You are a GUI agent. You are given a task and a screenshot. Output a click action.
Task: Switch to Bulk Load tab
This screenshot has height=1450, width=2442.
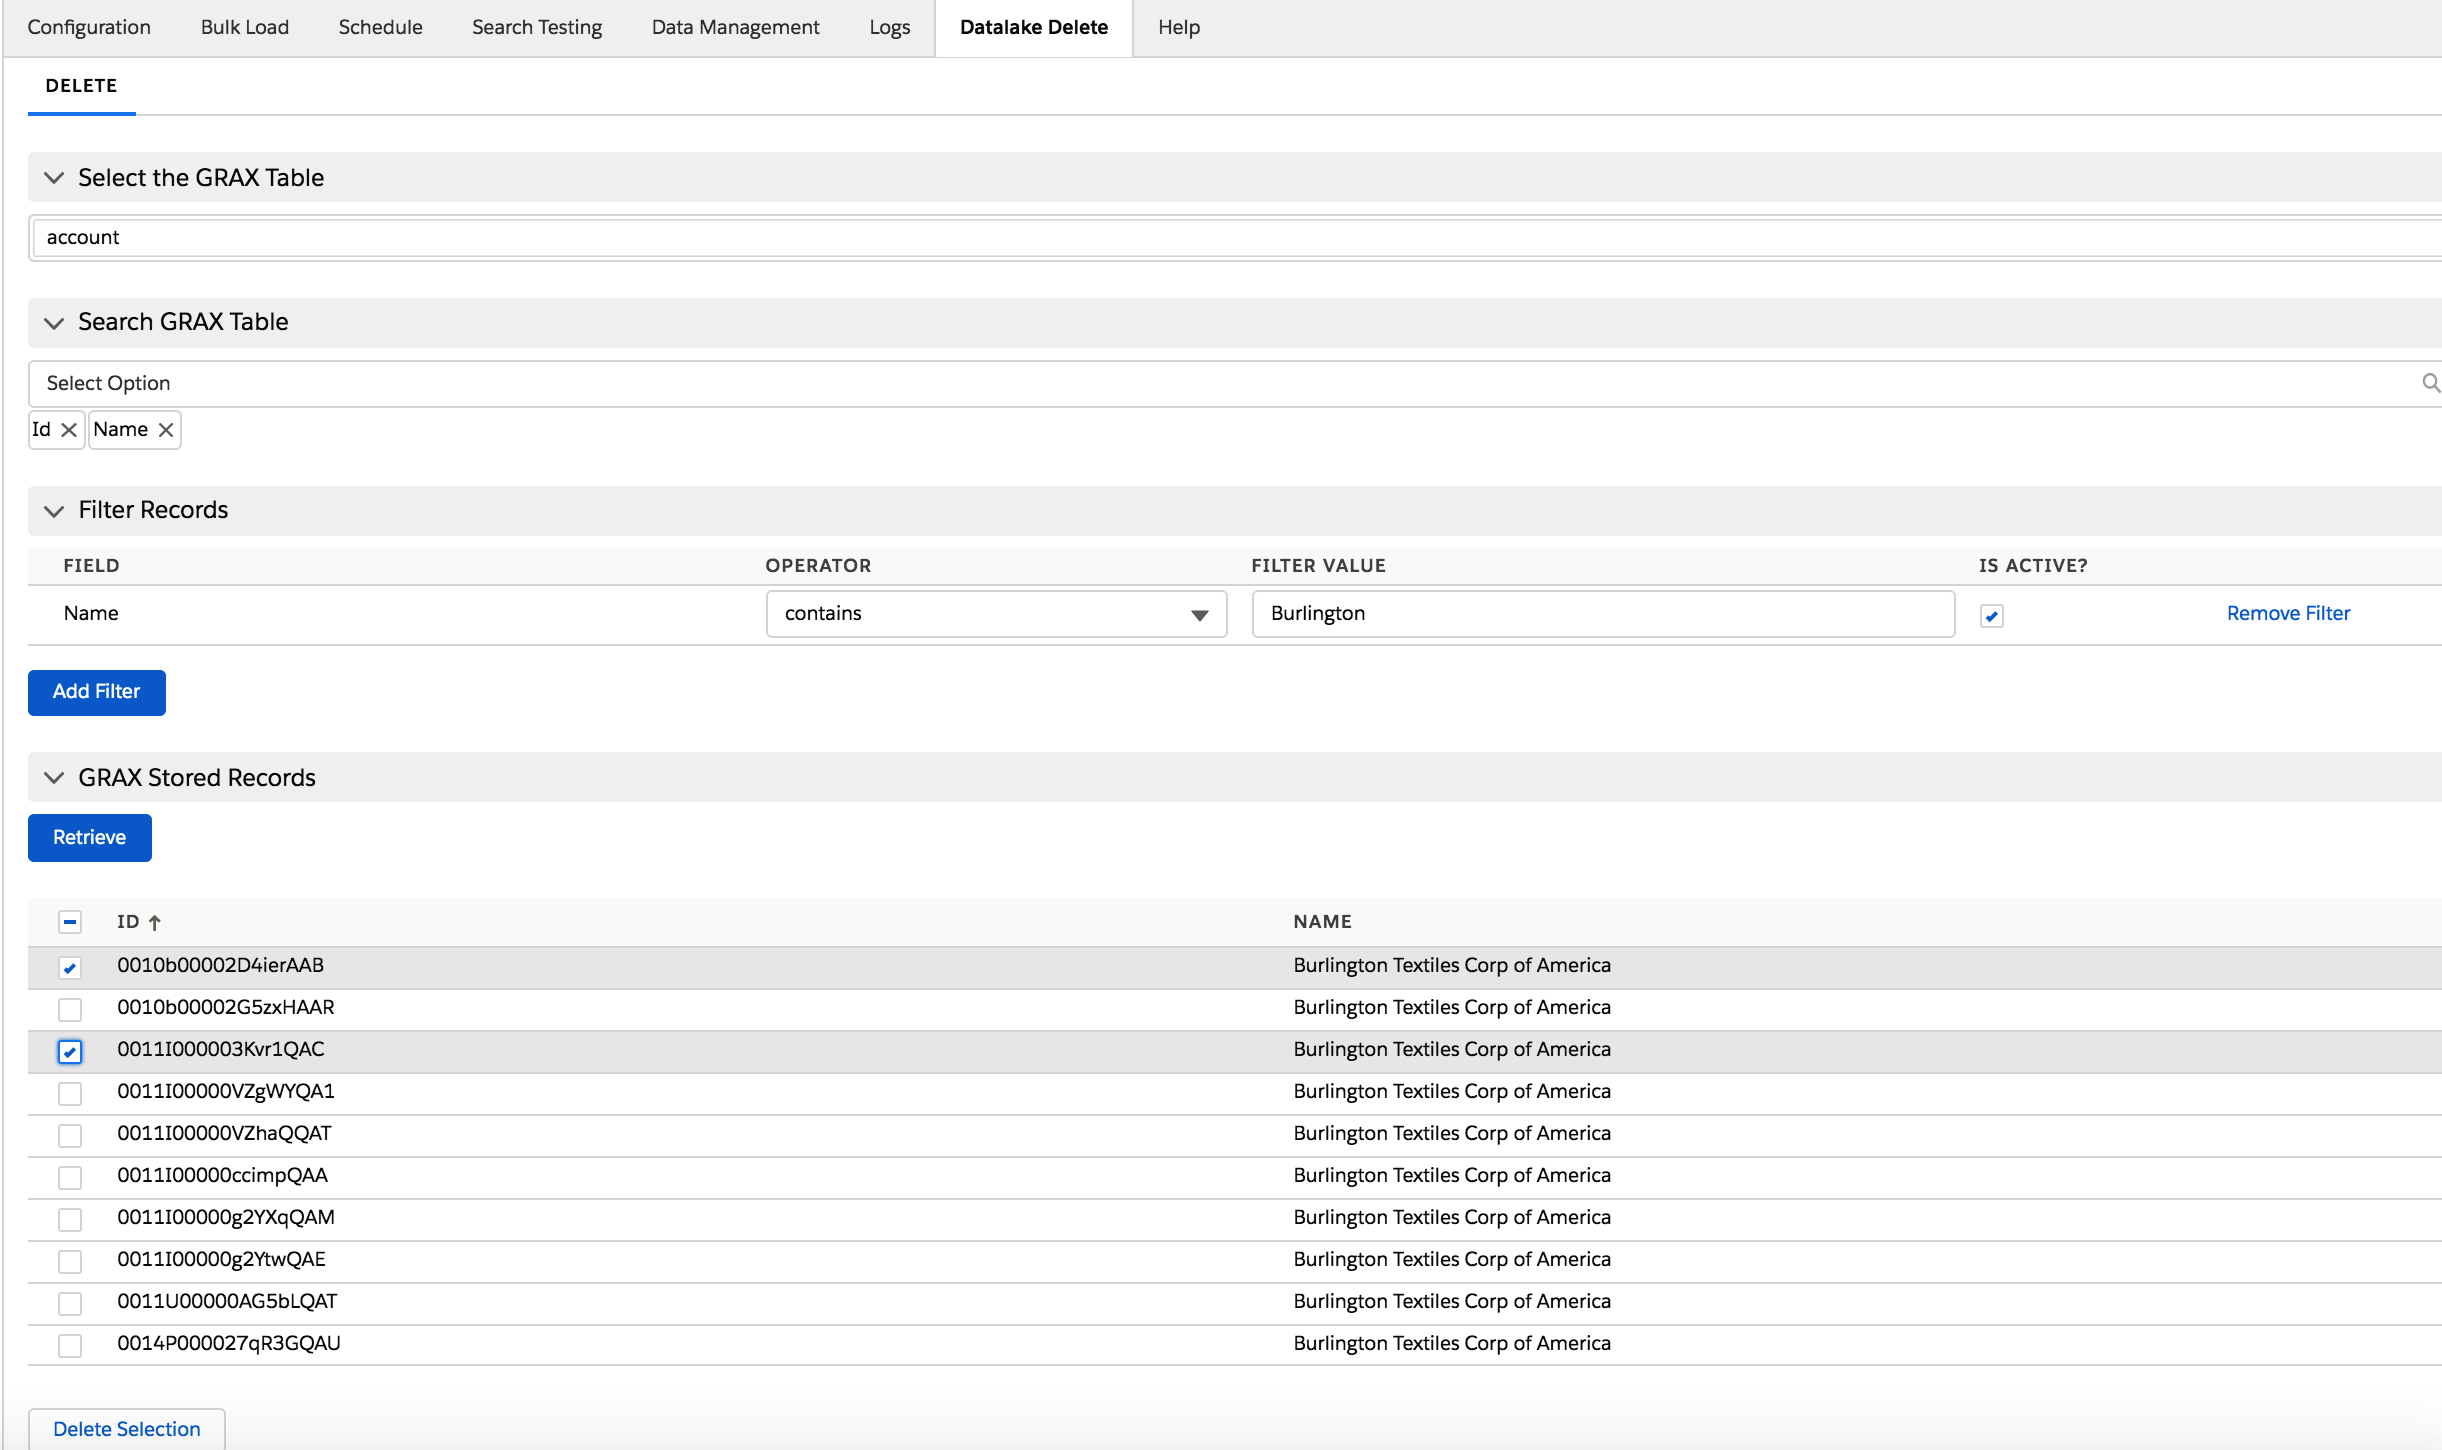click(245, 27)
